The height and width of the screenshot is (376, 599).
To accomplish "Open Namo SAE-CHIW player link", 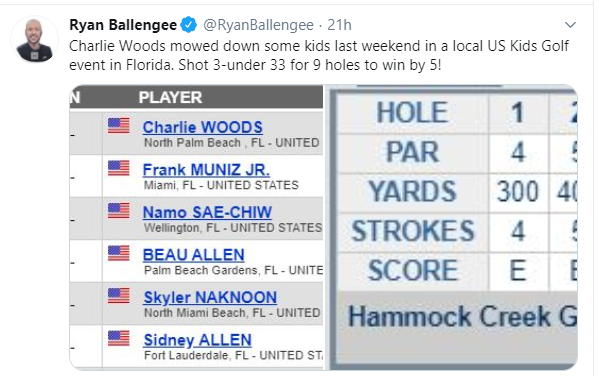I will 207,212.
